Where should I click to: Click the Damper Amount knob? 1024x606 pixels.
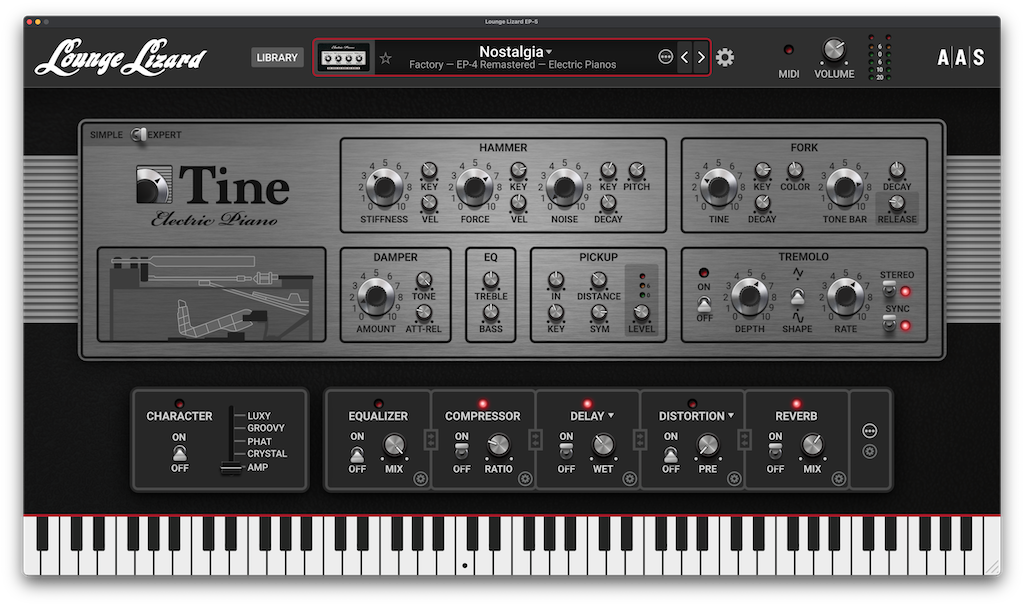coord(376,296)
